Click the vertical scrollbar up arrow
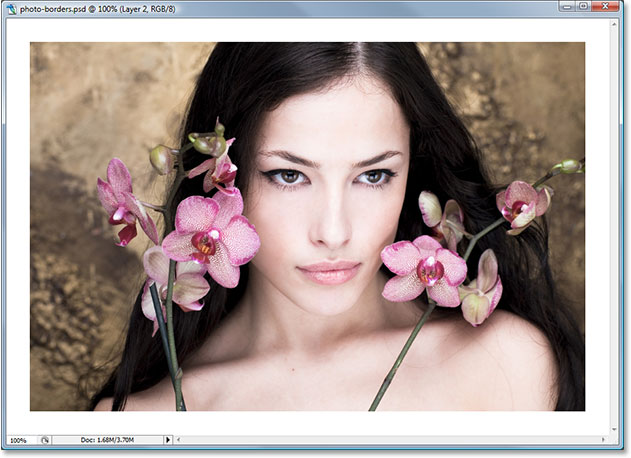 pos(614,24)
